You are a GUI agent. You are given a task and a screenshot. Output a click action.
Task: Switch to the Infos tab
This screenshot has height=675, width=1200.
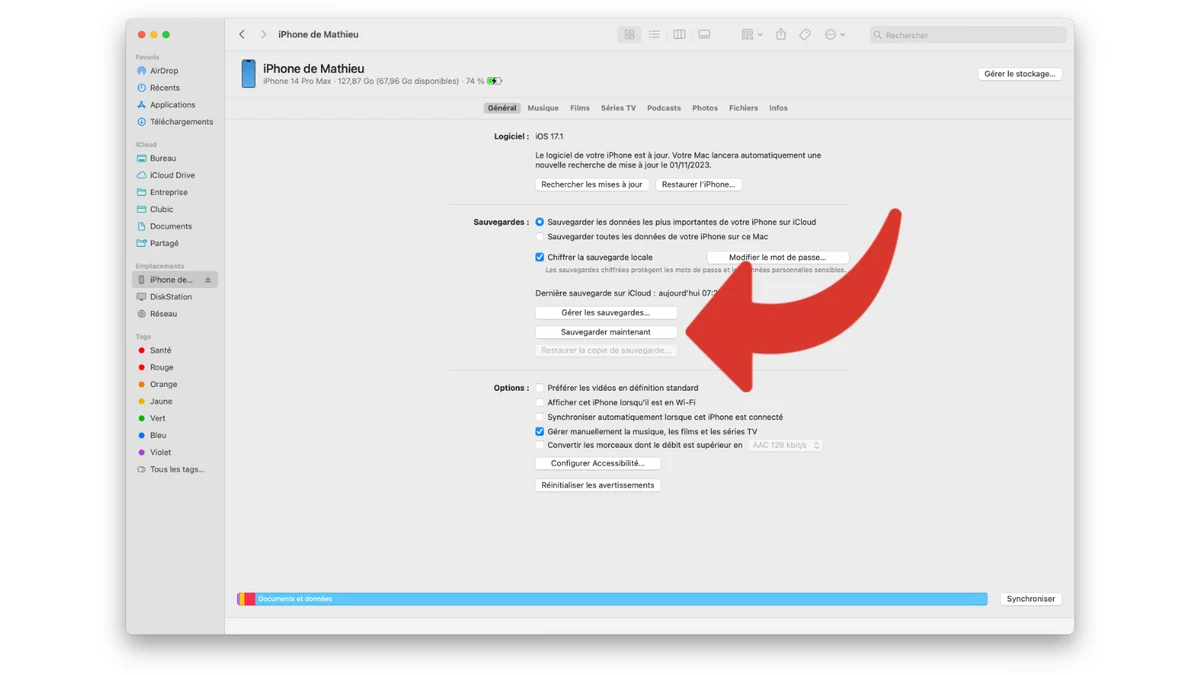click(778, 108)
